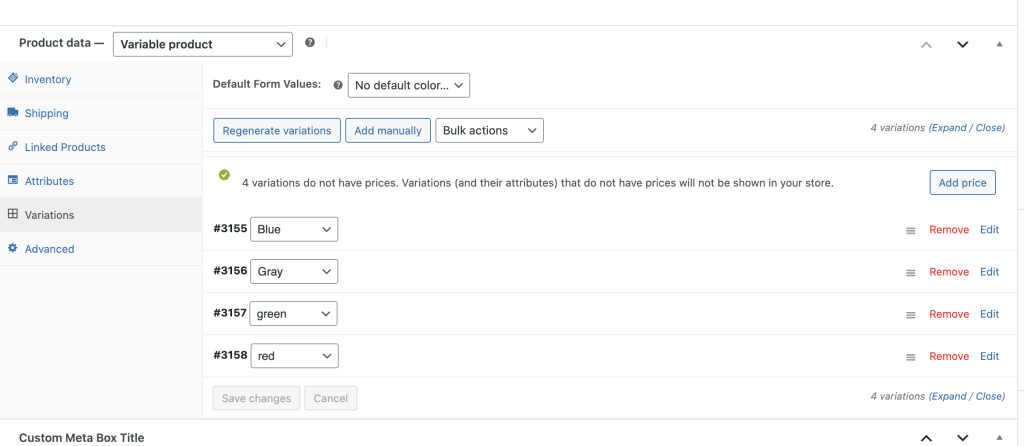Open the No default color dropdown
The width and height of the screenshot is (1024, 446).
pos(408,85)
